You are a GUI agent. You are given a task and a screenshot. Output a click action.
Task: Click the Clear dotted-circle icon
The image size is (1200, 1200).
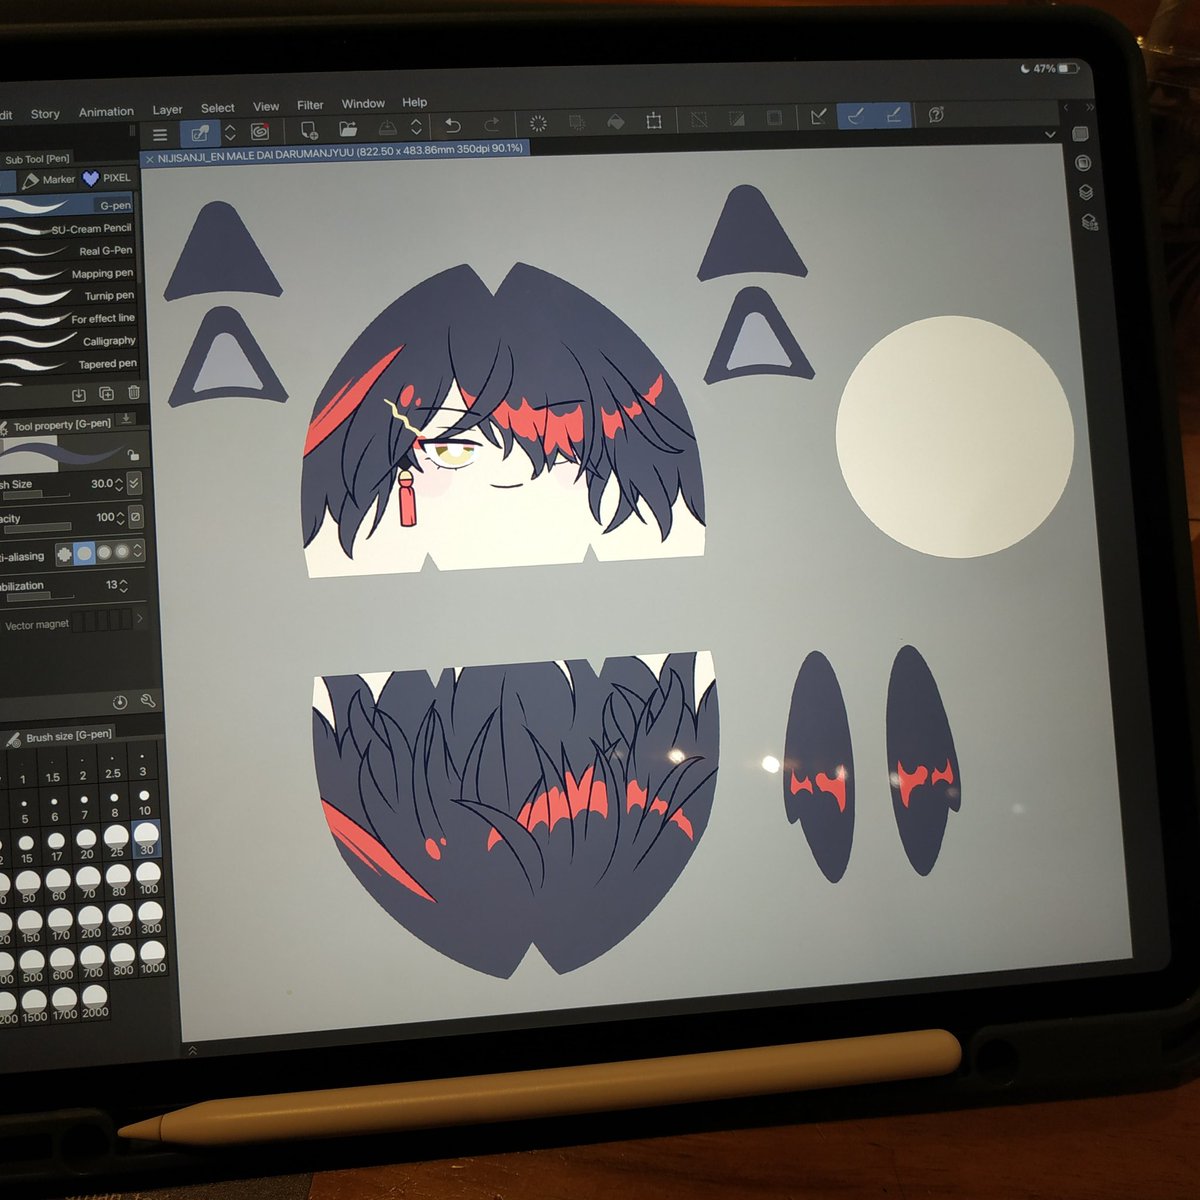click(538, 124)
